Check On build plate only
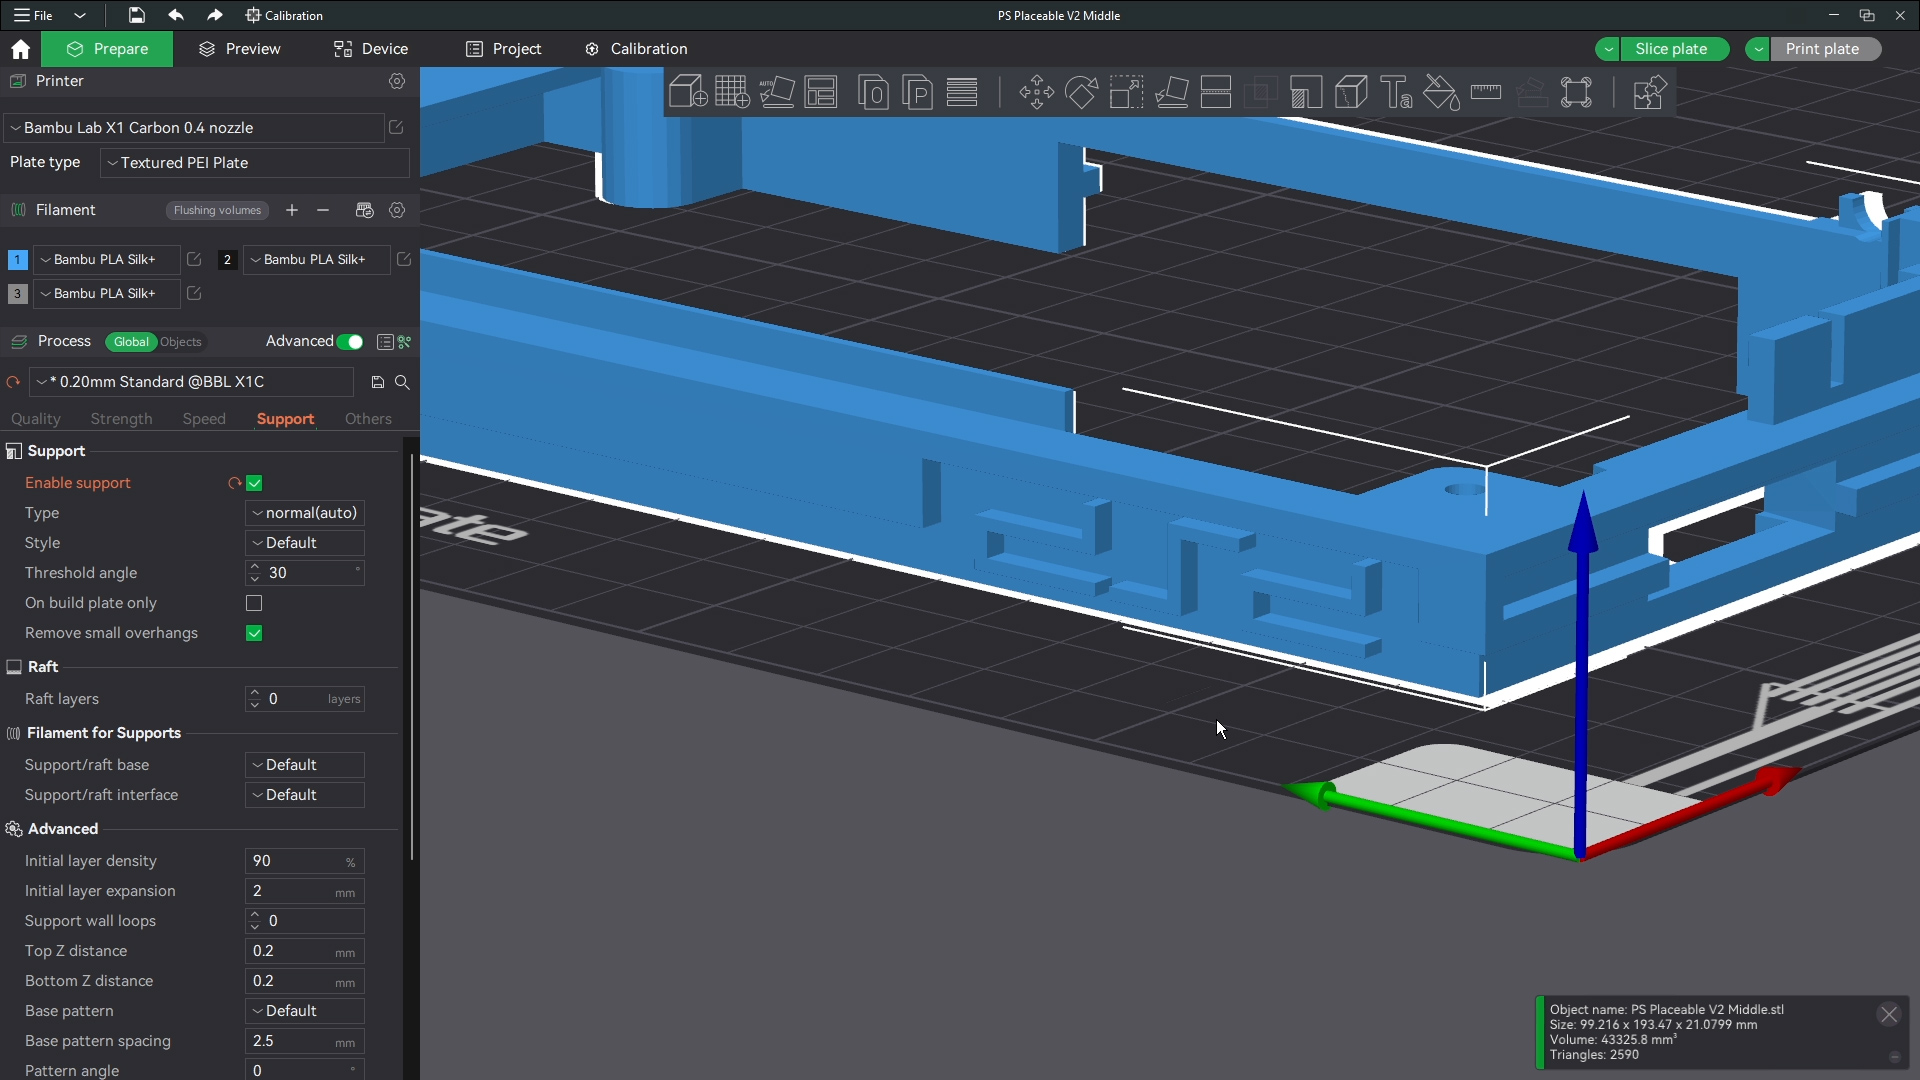 click(x=254, y=604)
